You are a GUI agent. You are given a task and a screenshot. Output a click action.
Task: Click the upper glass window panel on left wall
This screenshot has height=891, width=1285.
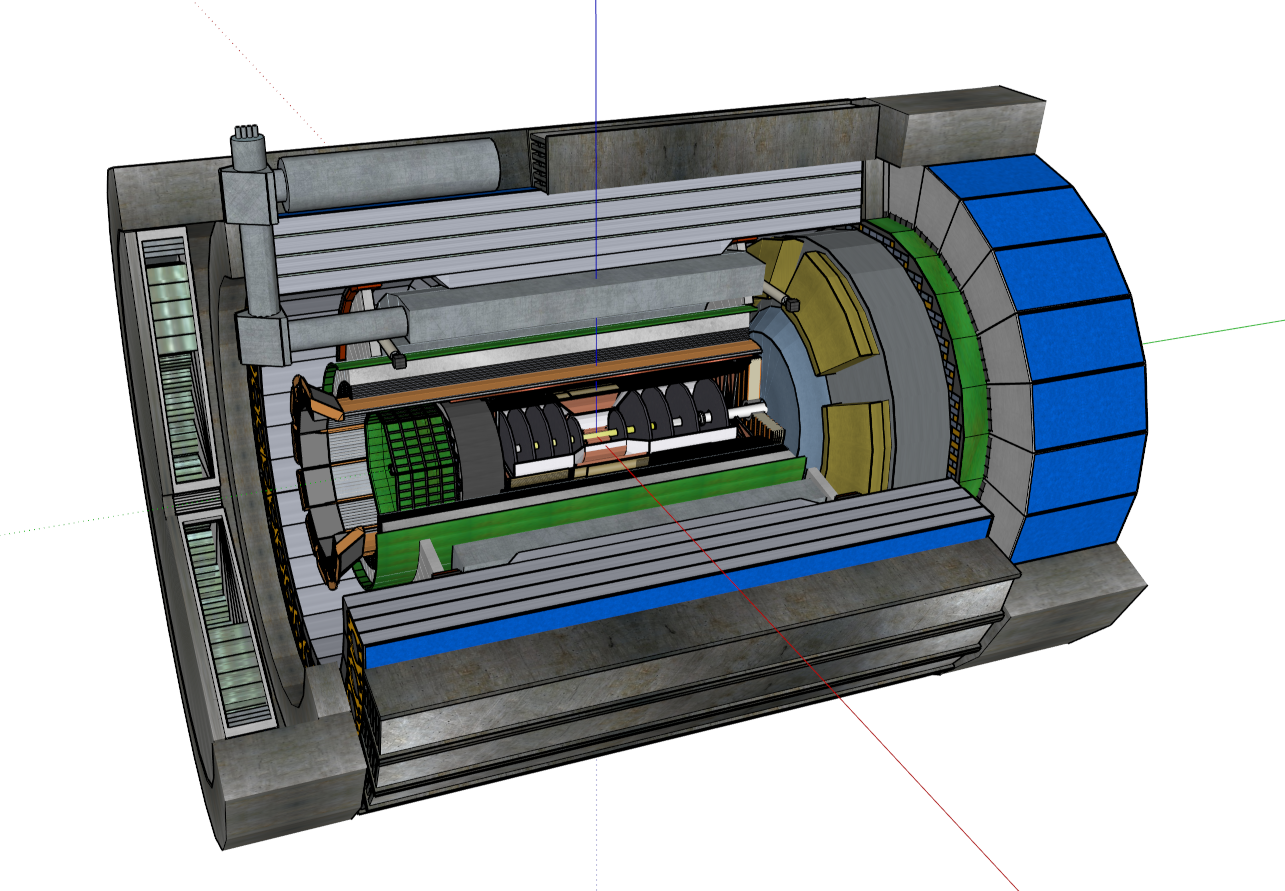pyautogui.click(x=177, y=360)
